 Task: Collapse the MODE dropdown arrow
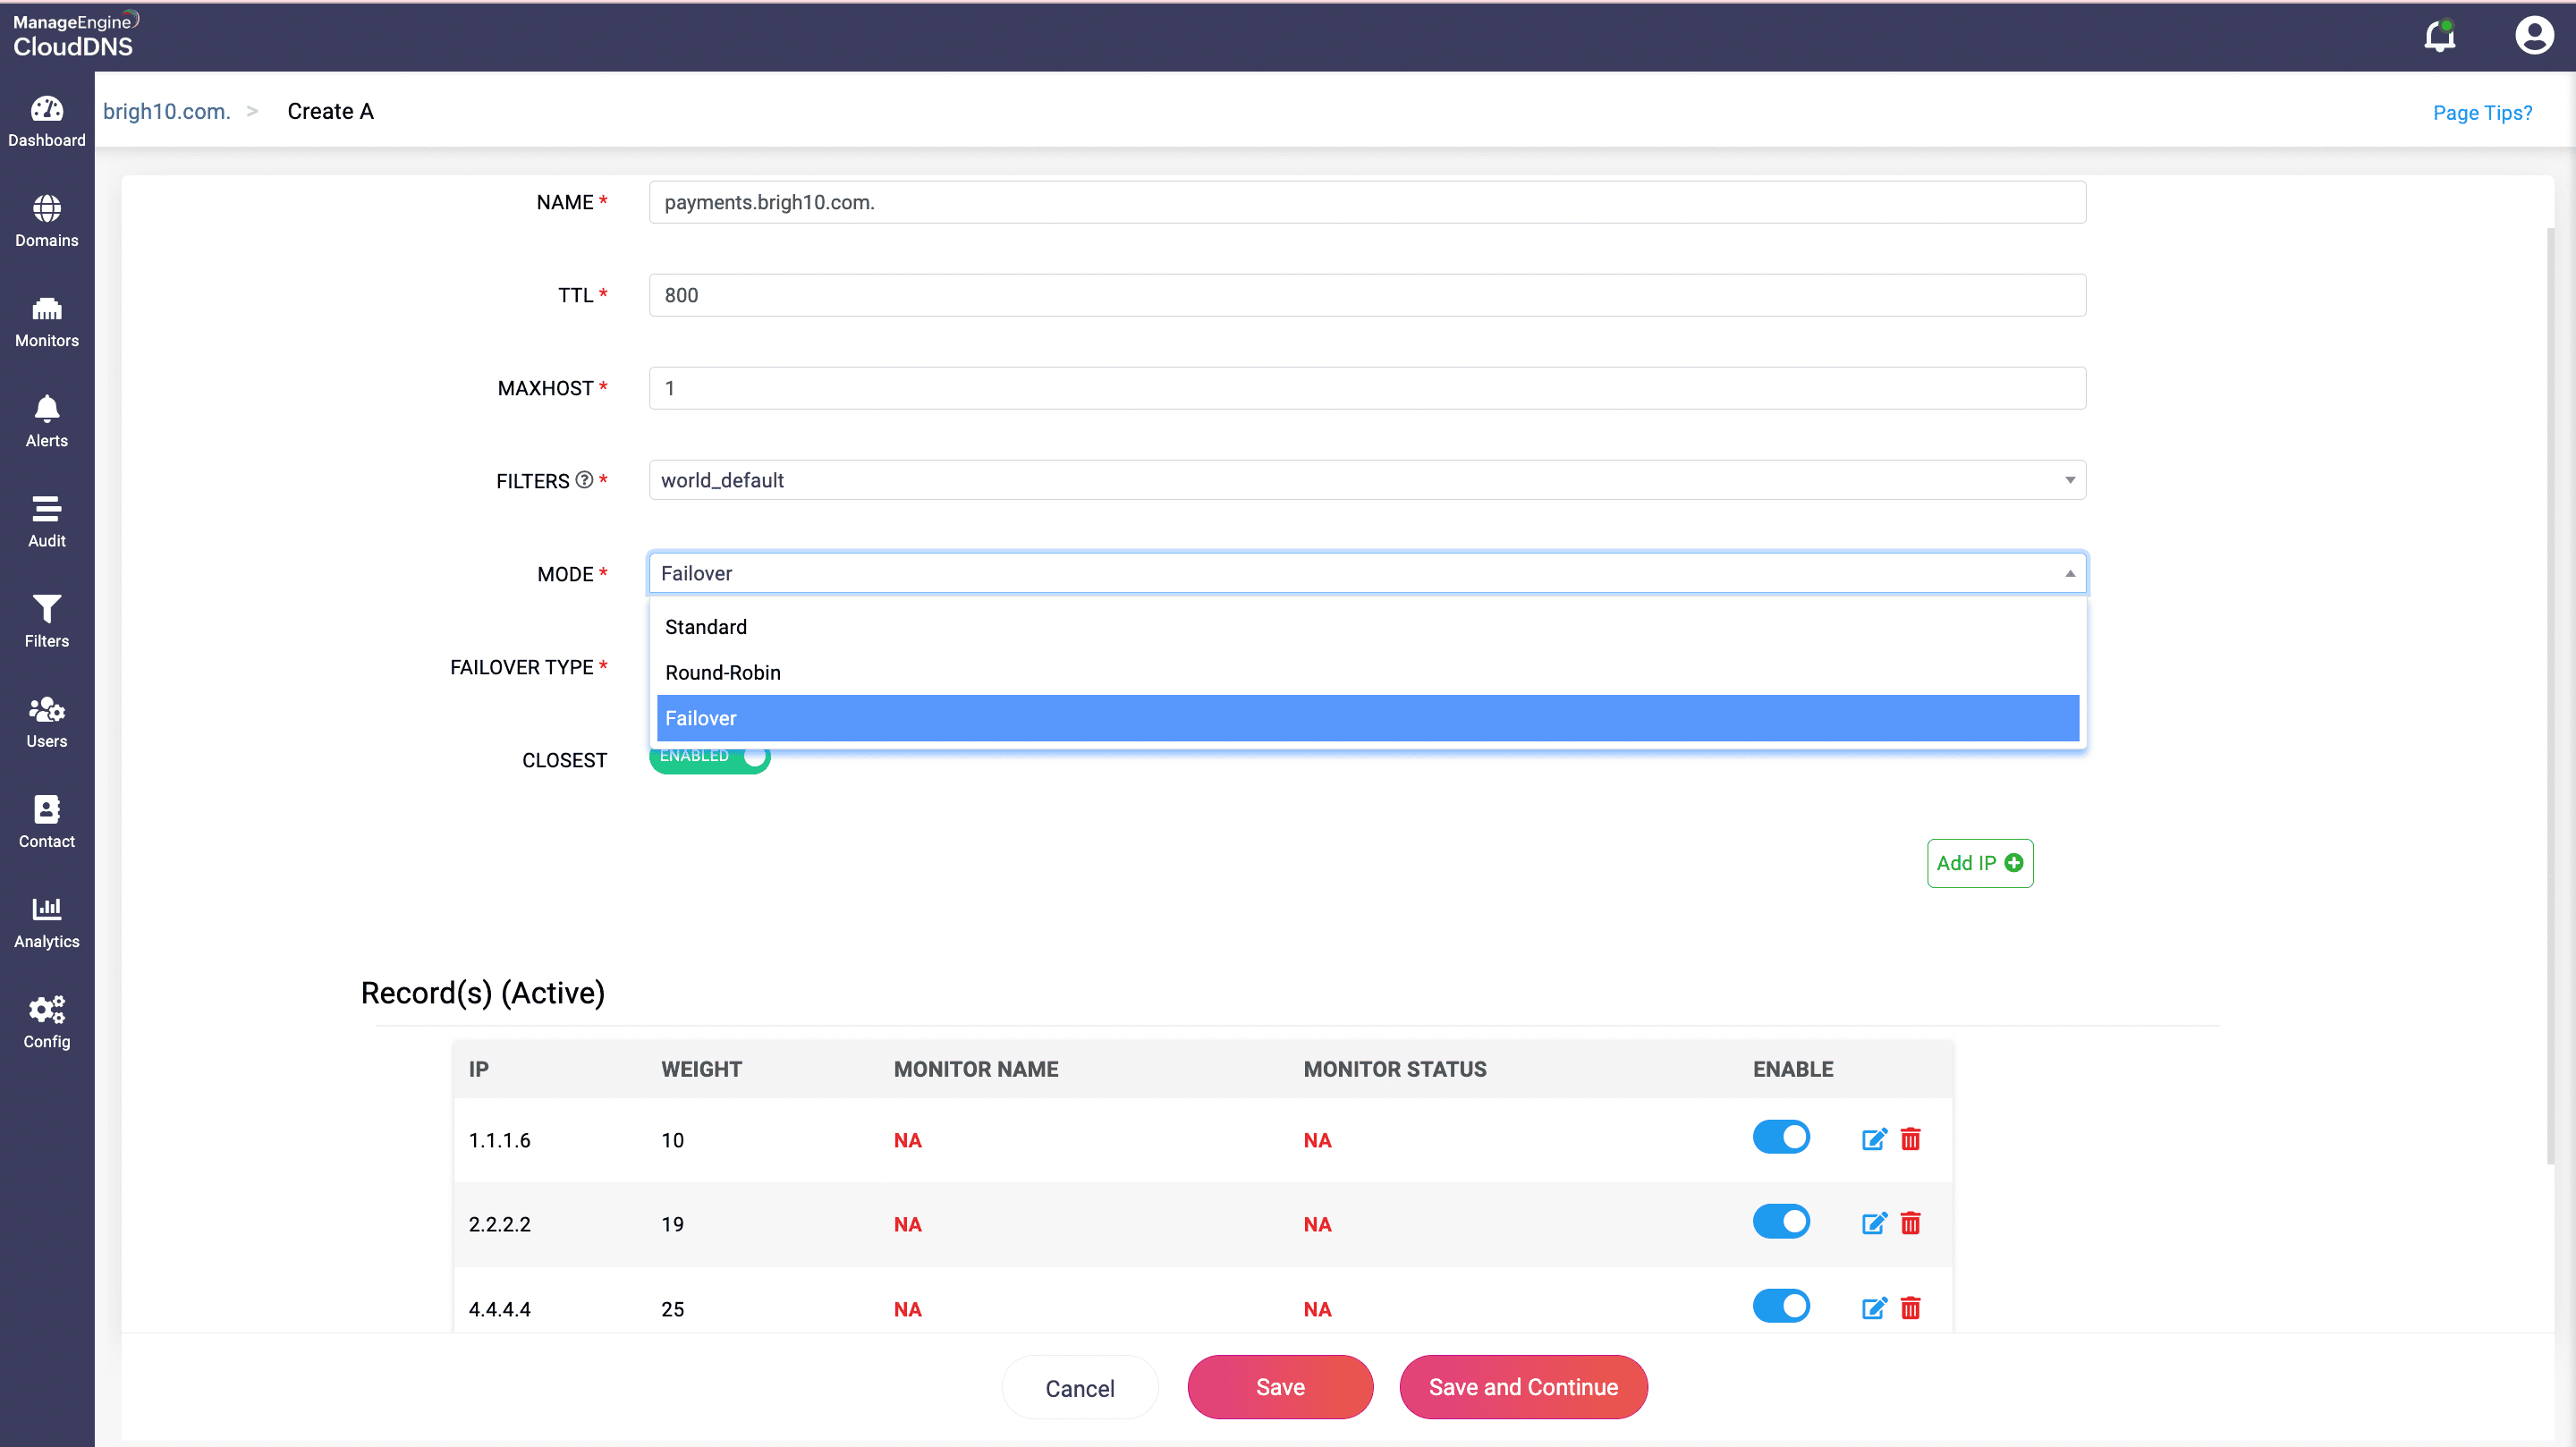click(x=2069, y=574)
